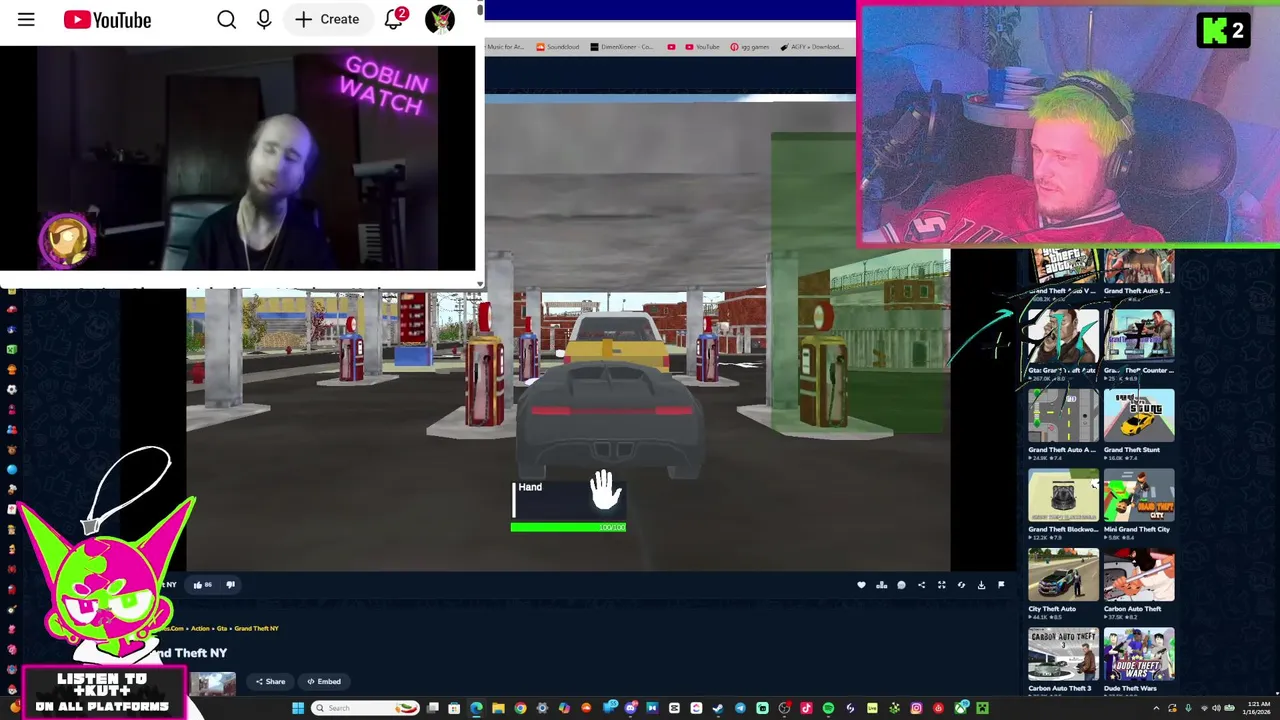Image resolution: width=1280 pixels, height=720 pixels.
Task: Click the voice search microphone icon
Action: [x=264, y=20]
